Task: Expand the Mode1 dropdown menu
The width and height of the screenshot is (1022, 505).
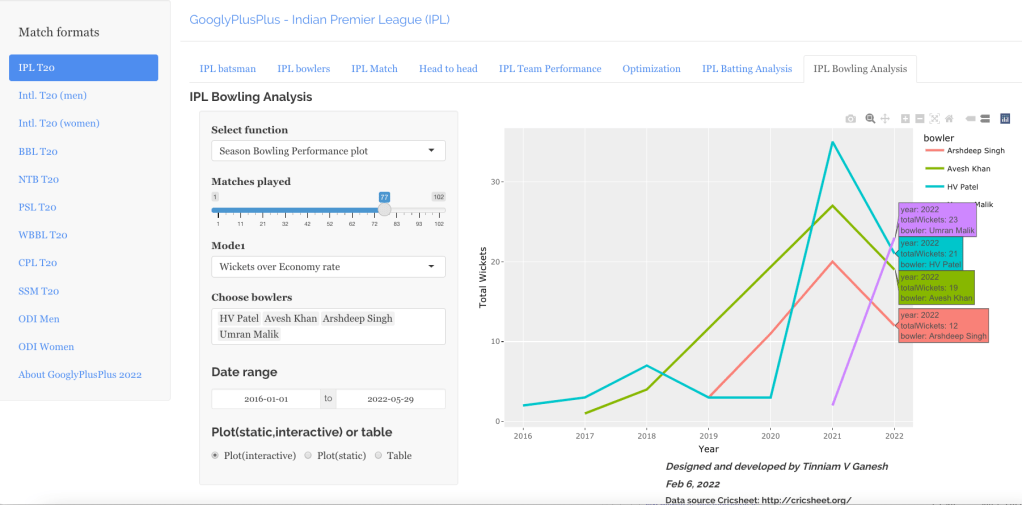Action: (328, 267)
